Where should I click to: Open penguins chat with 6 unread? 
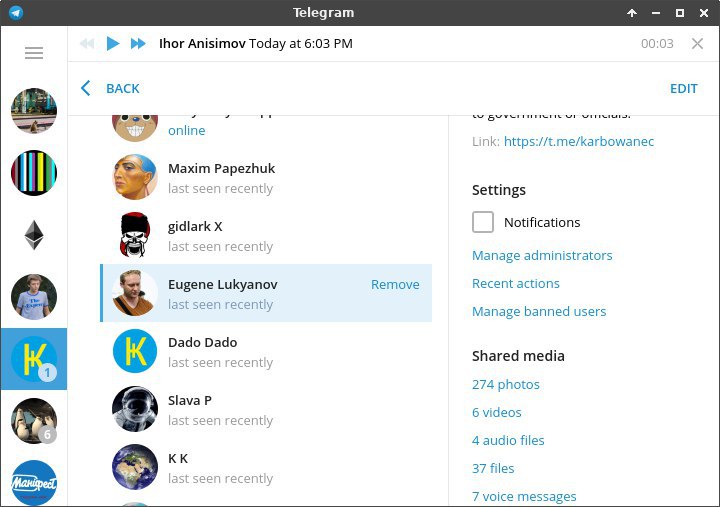point(34,421)
